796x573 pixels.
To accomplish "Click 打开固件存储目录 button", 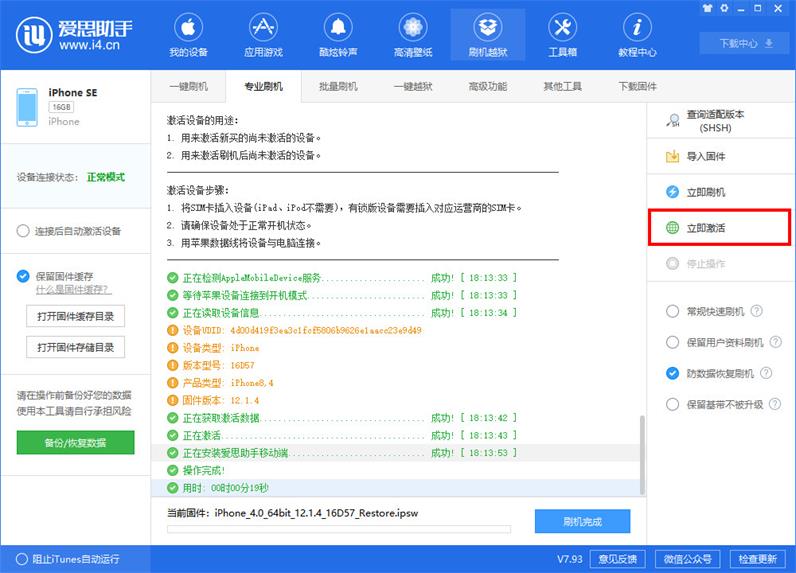I will pos(75,347).
